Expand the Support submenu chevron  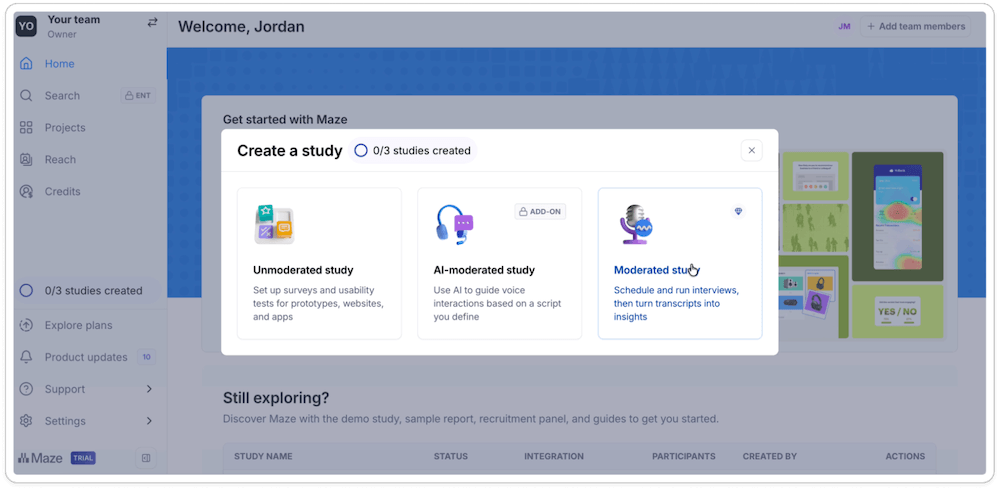tap(149, 389)
